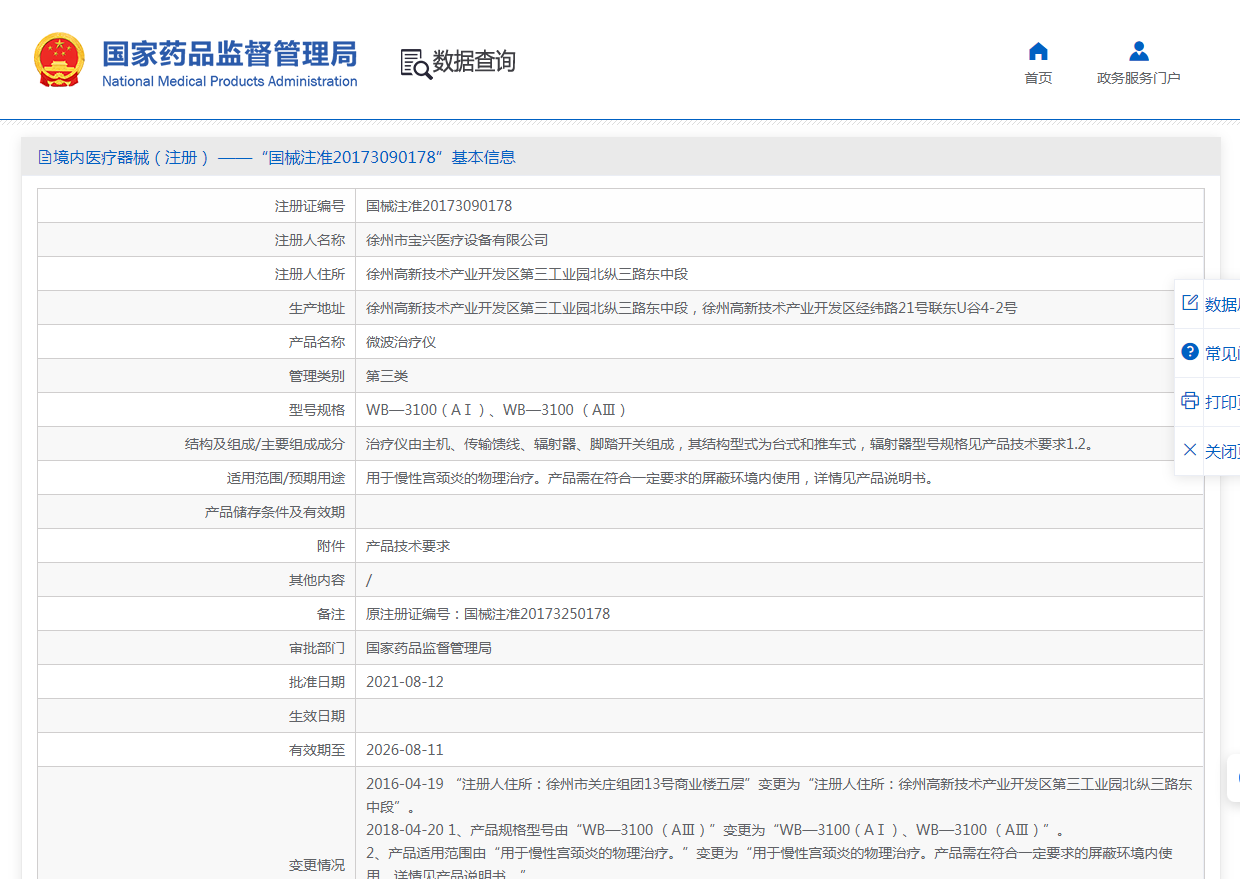Viewport: 1240px width, 879px height.
Task: Click 国家药品监督管理局 title
Action: point(229,53)
